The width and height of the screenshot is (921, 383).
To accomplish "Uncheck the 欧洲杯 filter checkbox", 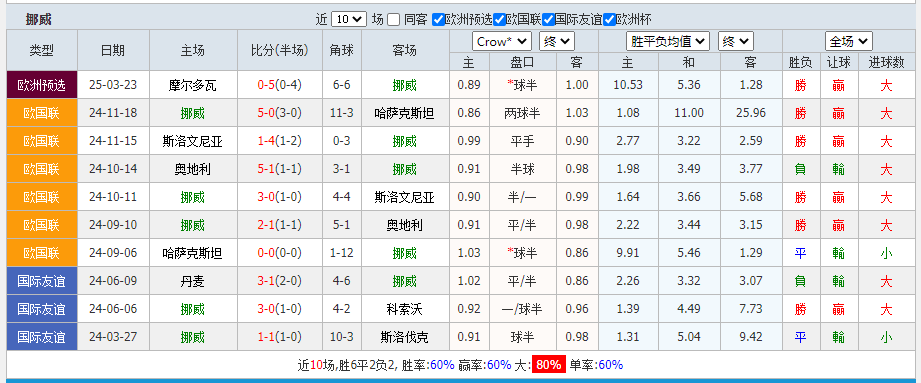I will (x=610, y=19).
